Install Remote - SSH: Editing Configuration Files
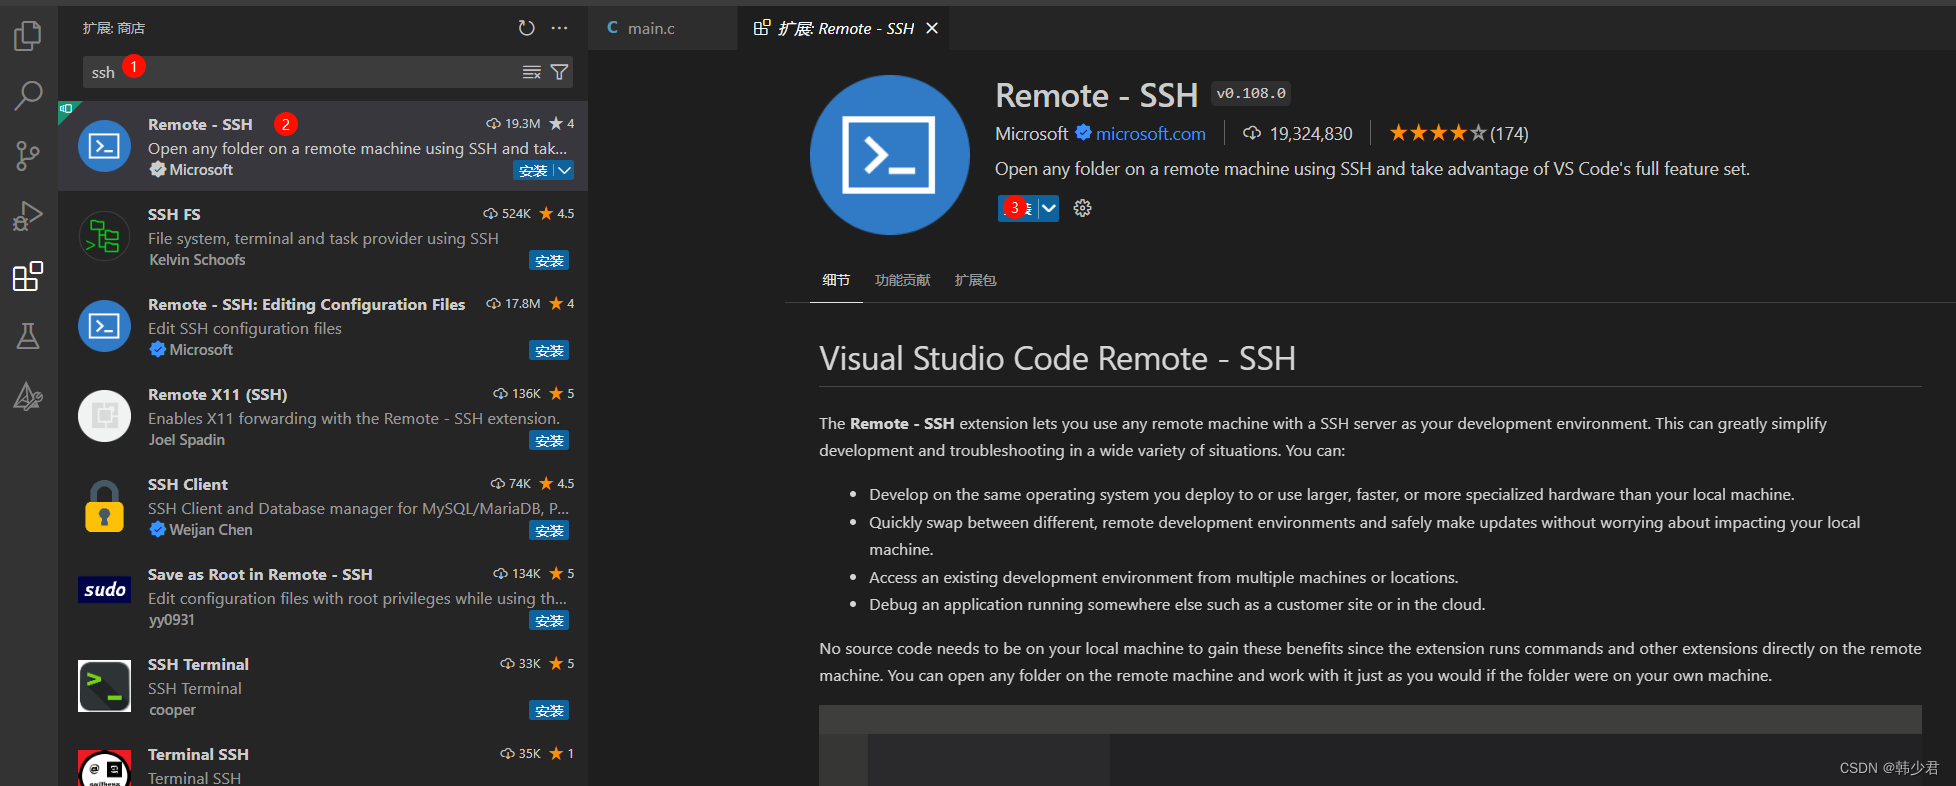Screen dimensions: 1956x786 pyautogui.click(x=549, y=351)
